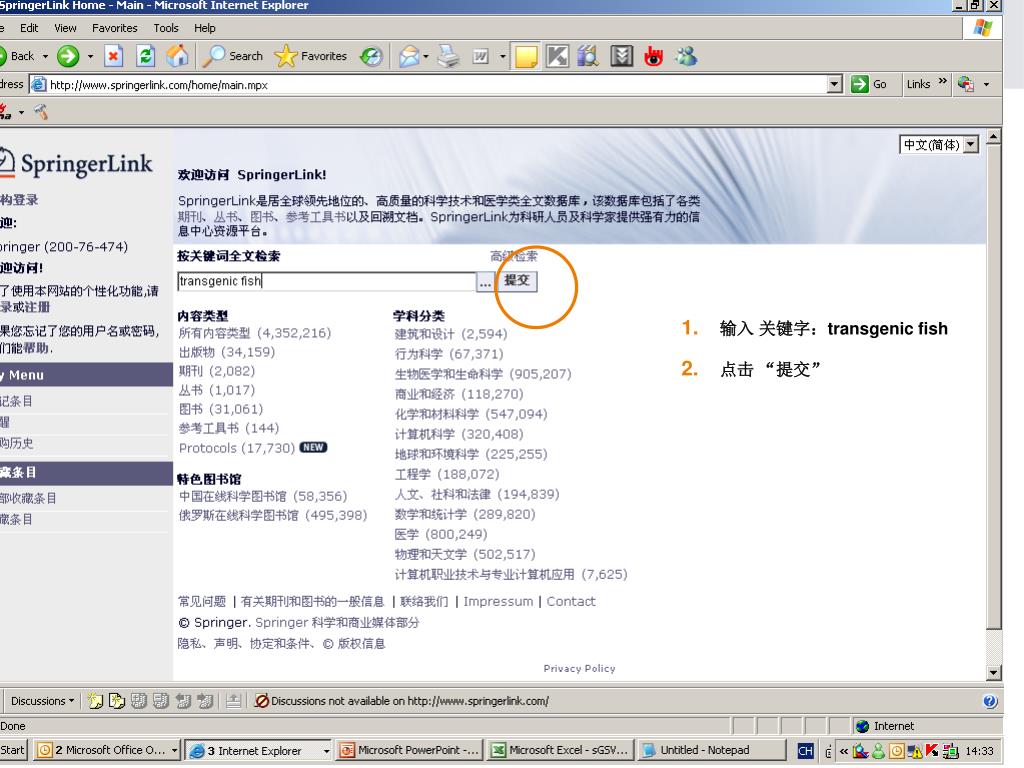Open the Contact footer link
This screenshot has height=768, width=1024.
pyautogui.click(x=571, y=601)
